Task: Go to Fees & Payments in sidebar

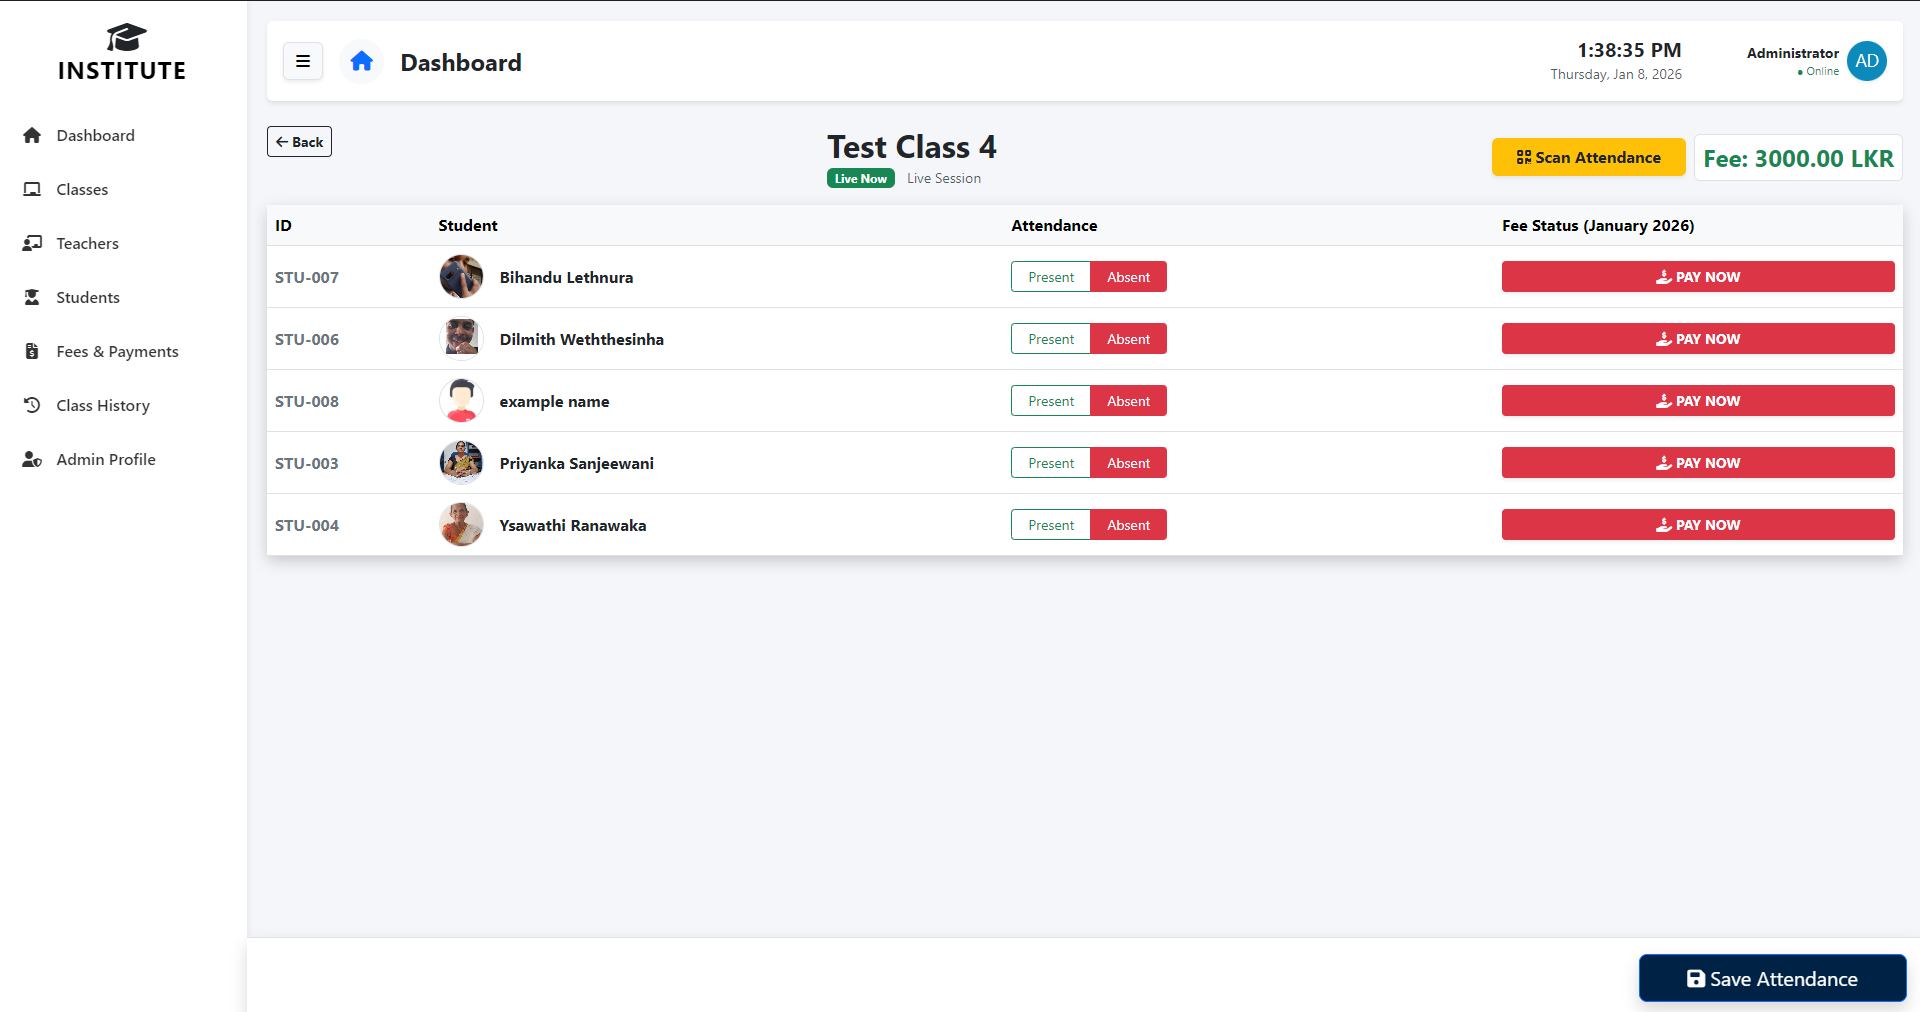Action: (117, 352)
